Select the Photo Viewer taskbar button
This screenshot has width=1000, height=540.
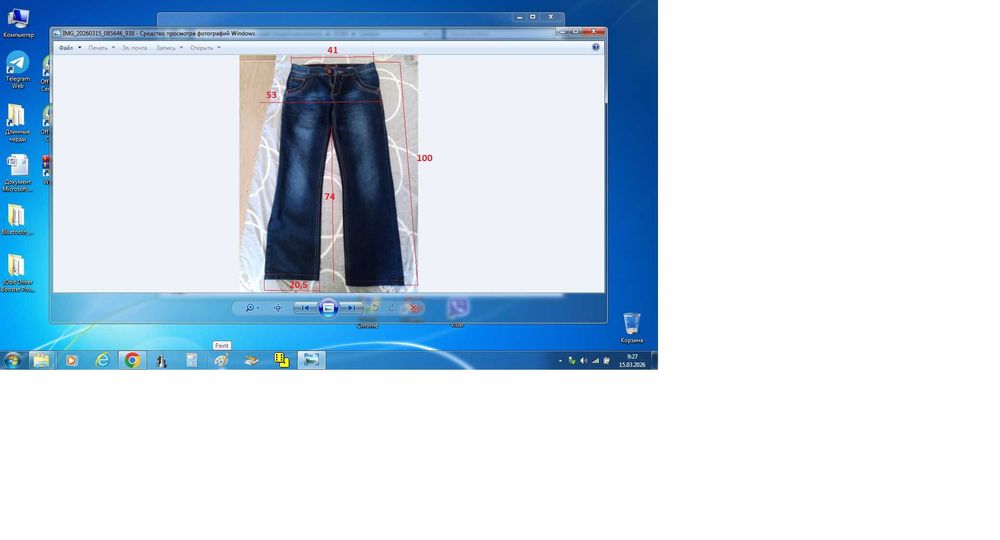[311, 360]
